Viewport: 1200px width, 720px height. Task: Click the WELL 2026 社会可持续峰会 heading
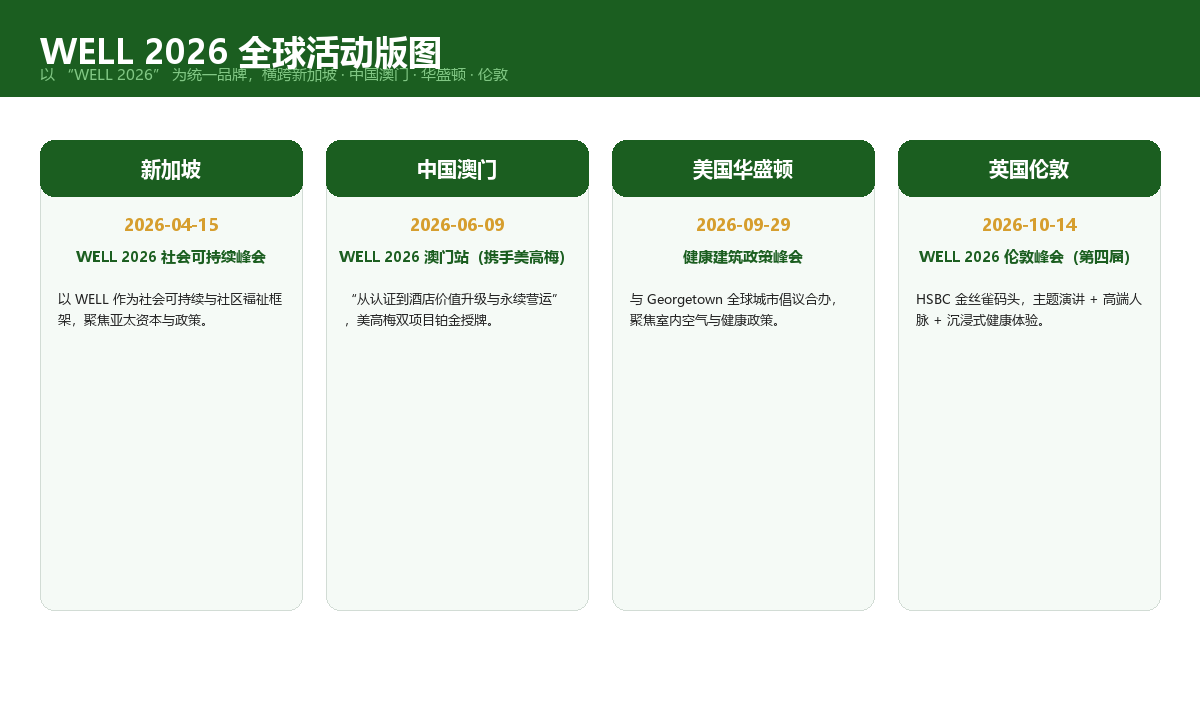point(171,257)
